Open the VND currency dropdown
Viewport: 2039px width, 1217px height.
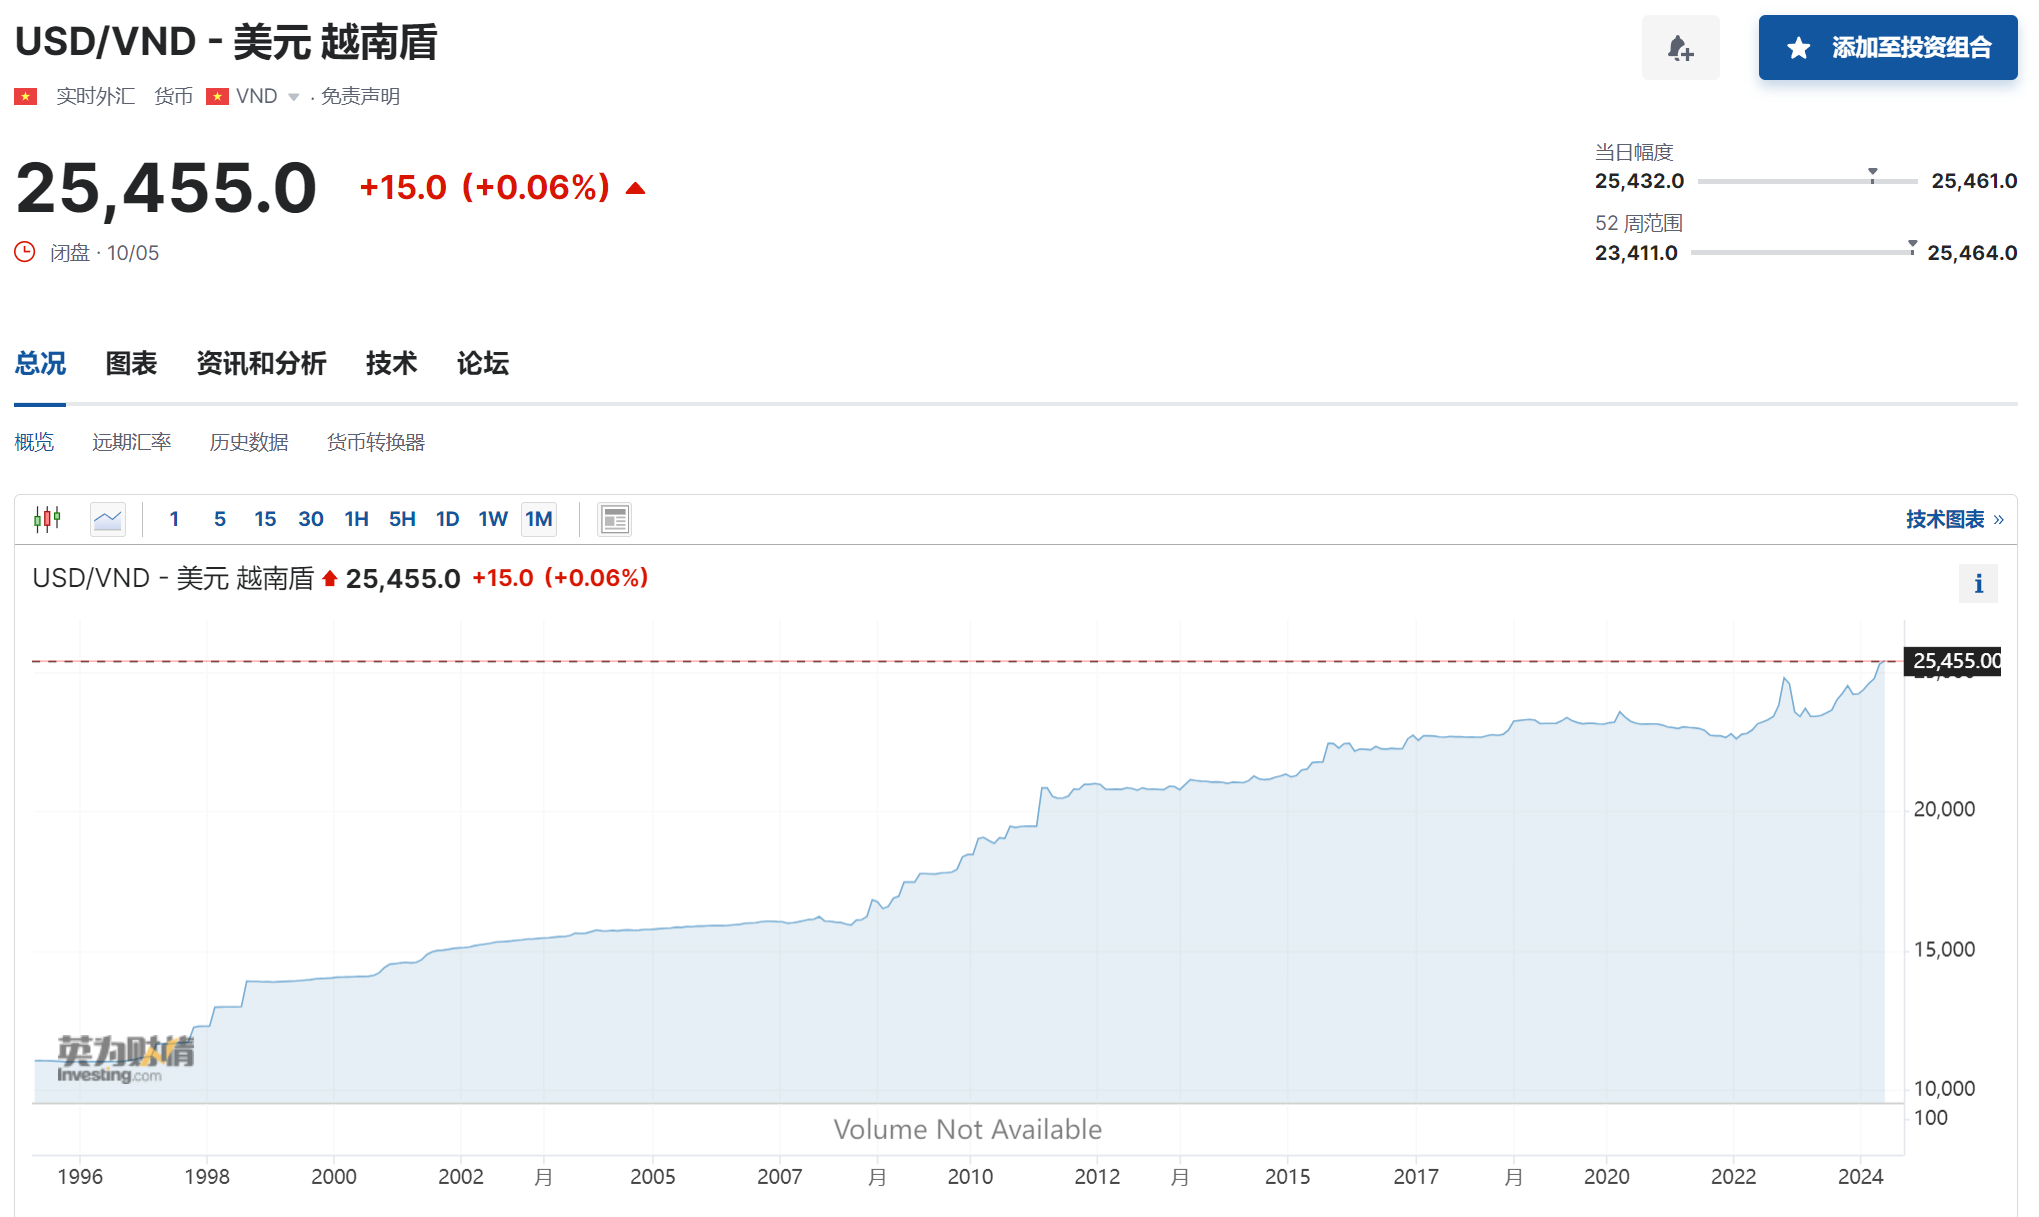point(294,97)
